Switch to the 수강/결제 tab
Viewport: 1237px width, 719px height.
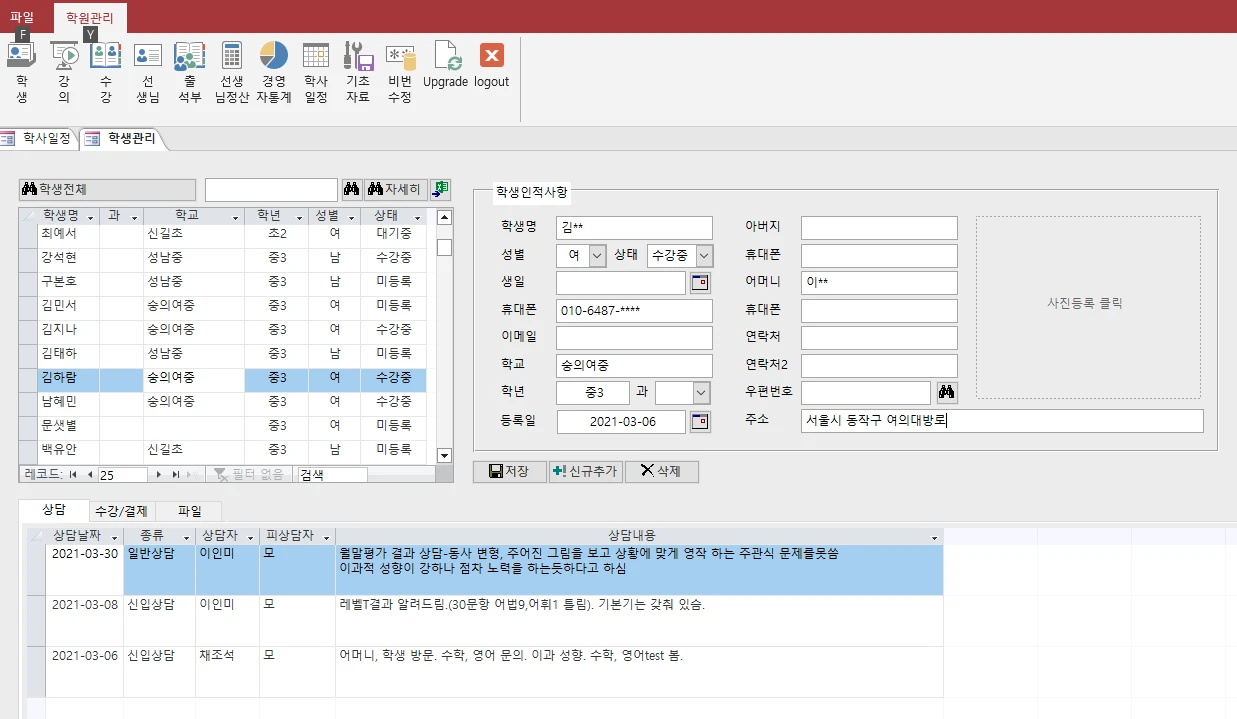(x=122, y=510)
